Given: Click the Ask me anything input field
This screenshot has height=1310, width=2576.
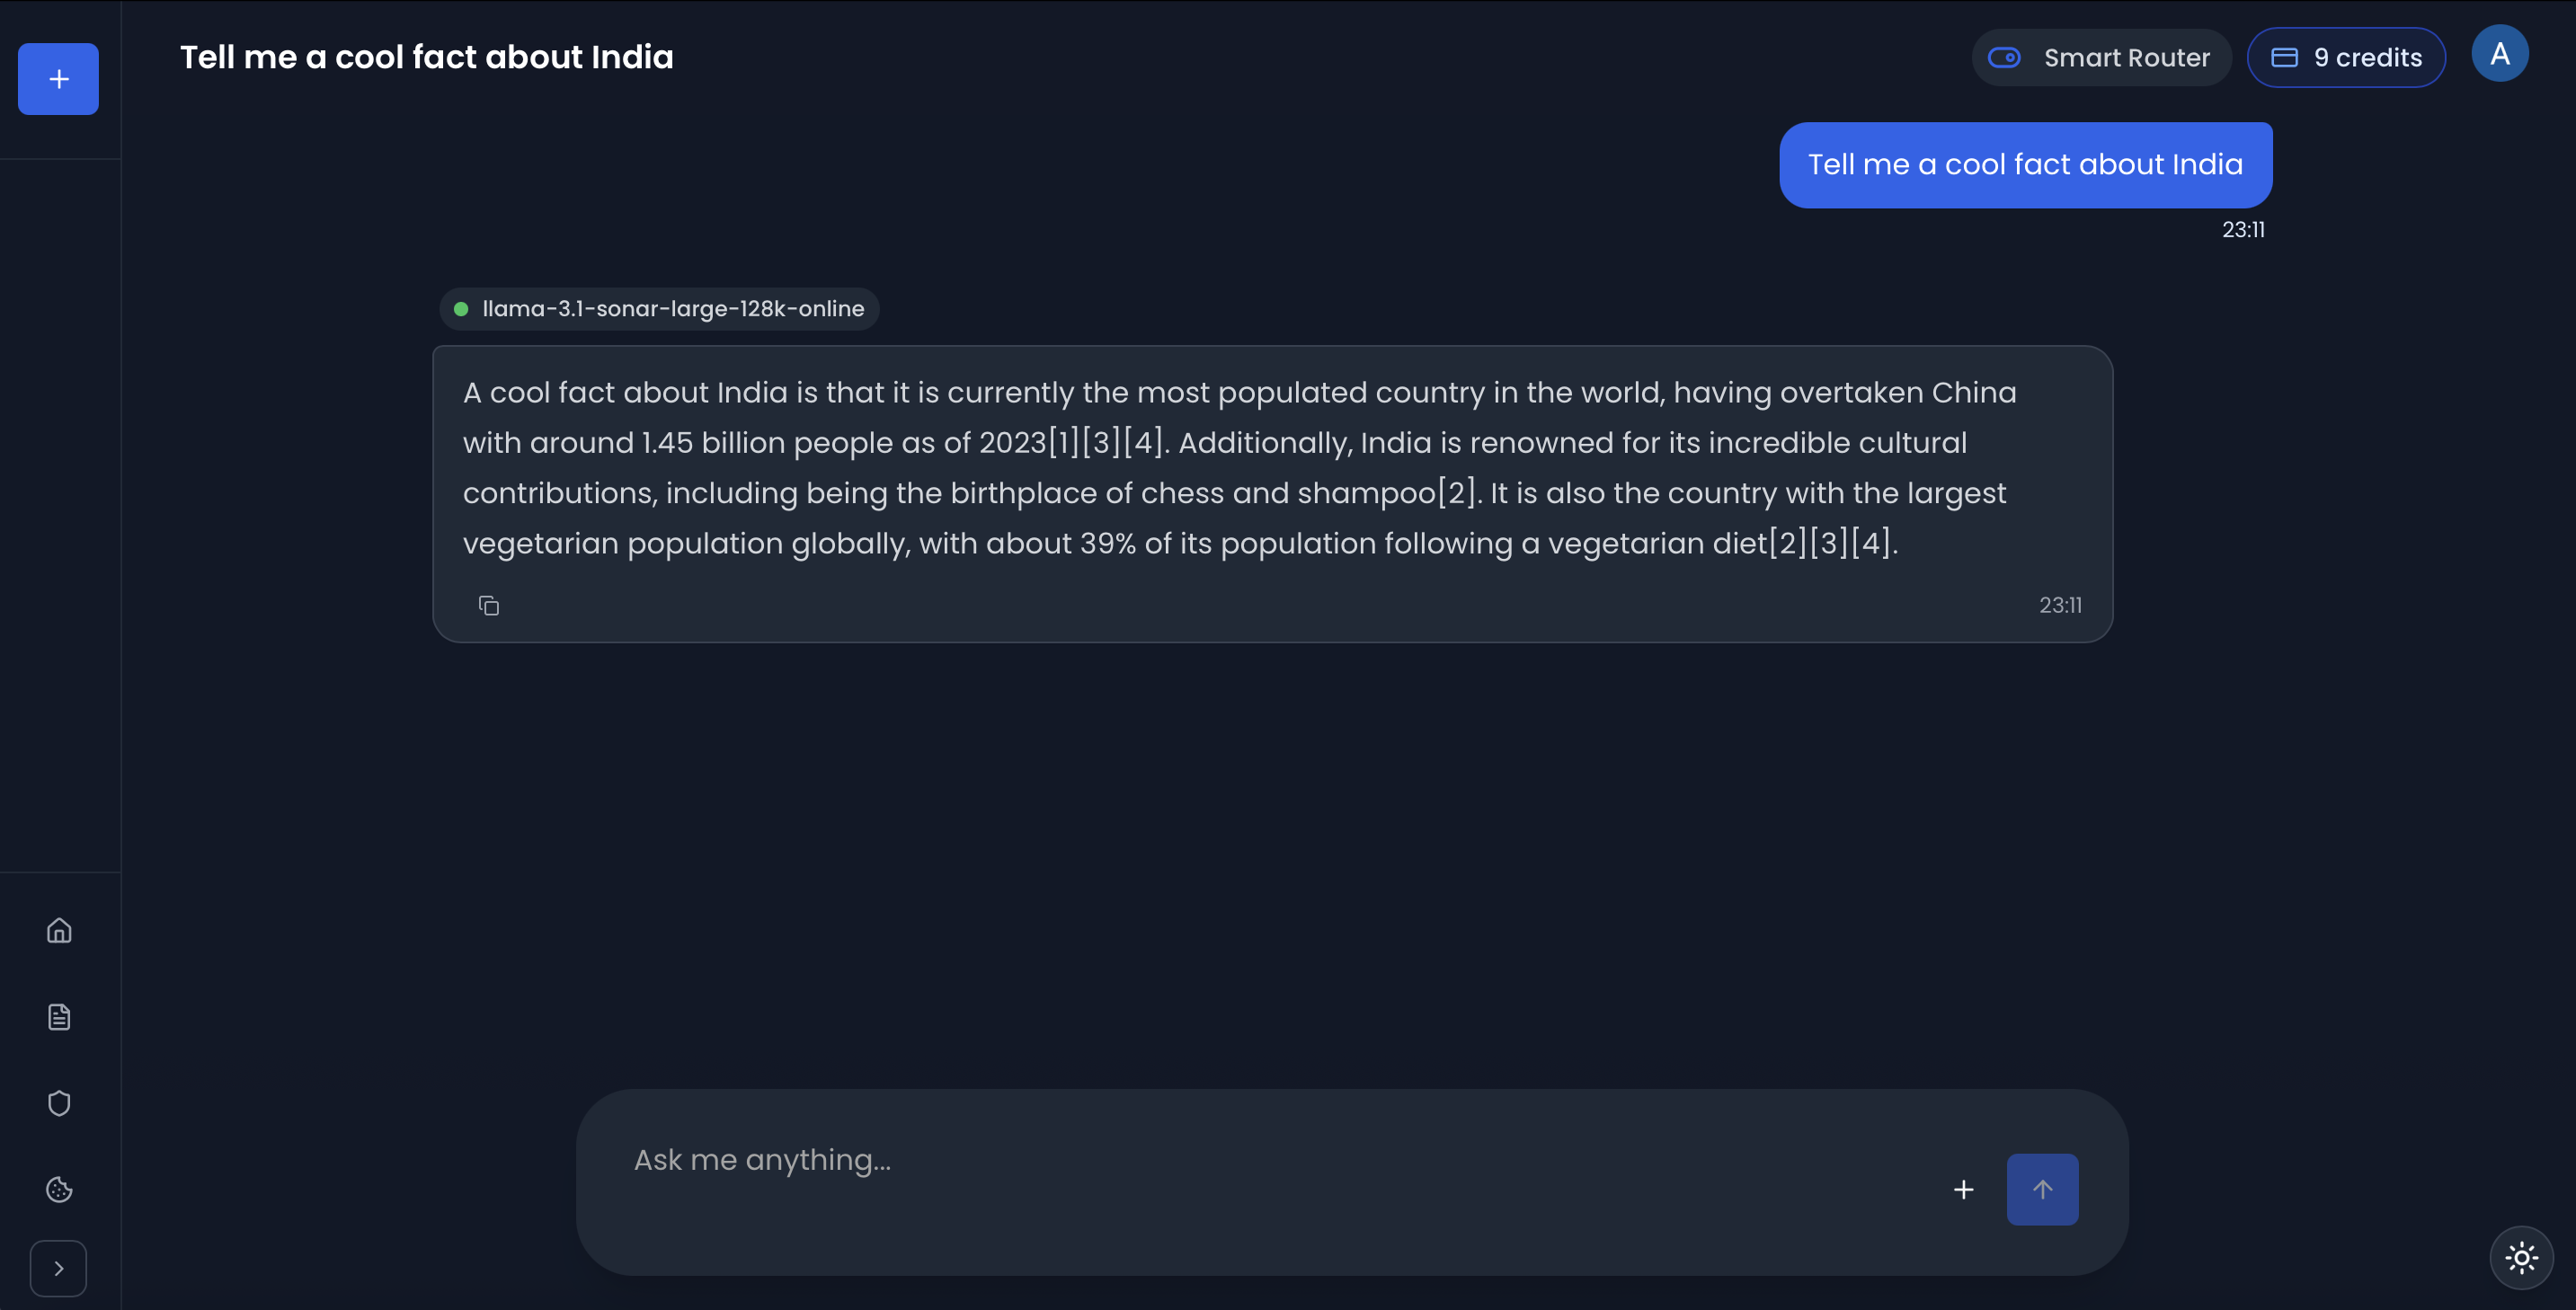Looking at the screenshot, I should 1250,1160.
